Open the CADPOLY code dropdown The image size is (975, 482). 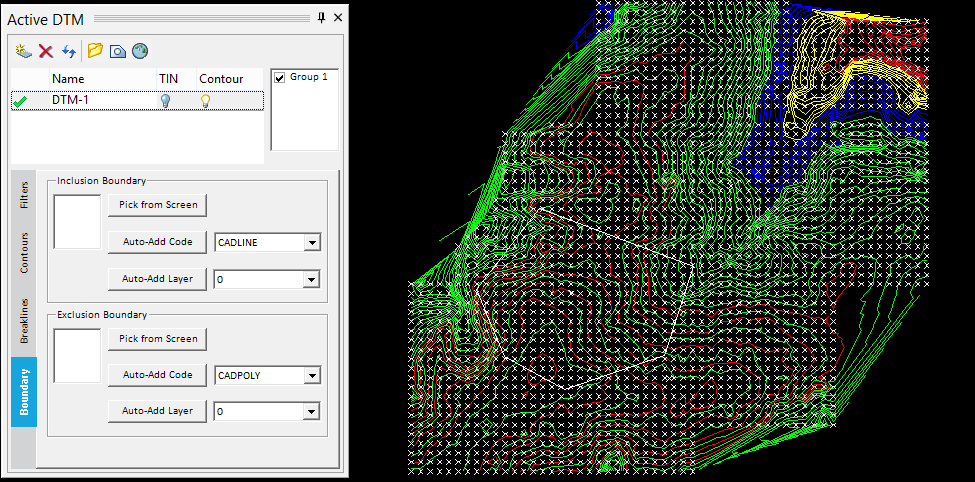[312, 376]
